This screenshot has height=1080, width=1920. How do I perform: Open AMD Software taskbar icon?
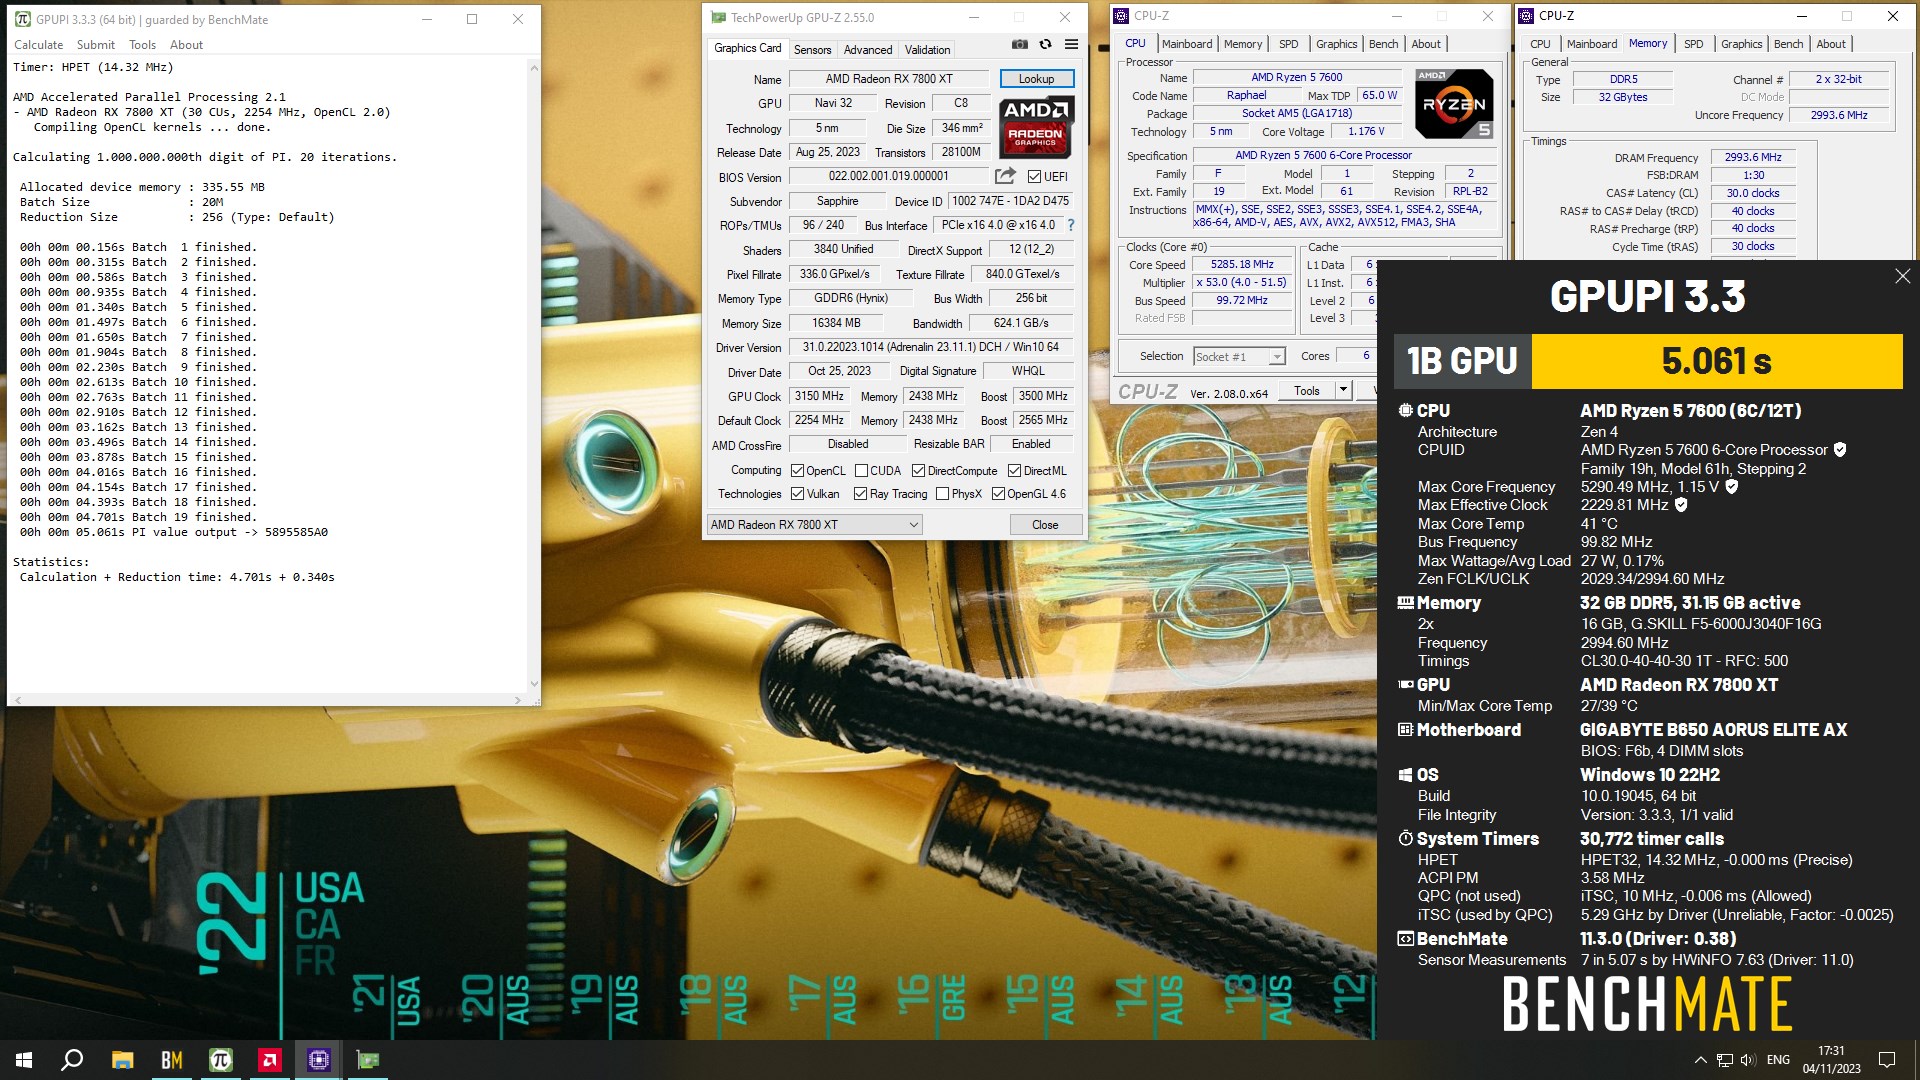[x=270, y=1060]
